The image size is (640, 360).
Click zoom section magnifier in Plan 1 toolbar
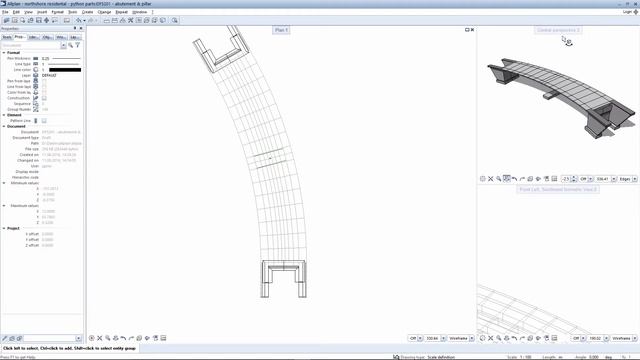pos(108,338)
